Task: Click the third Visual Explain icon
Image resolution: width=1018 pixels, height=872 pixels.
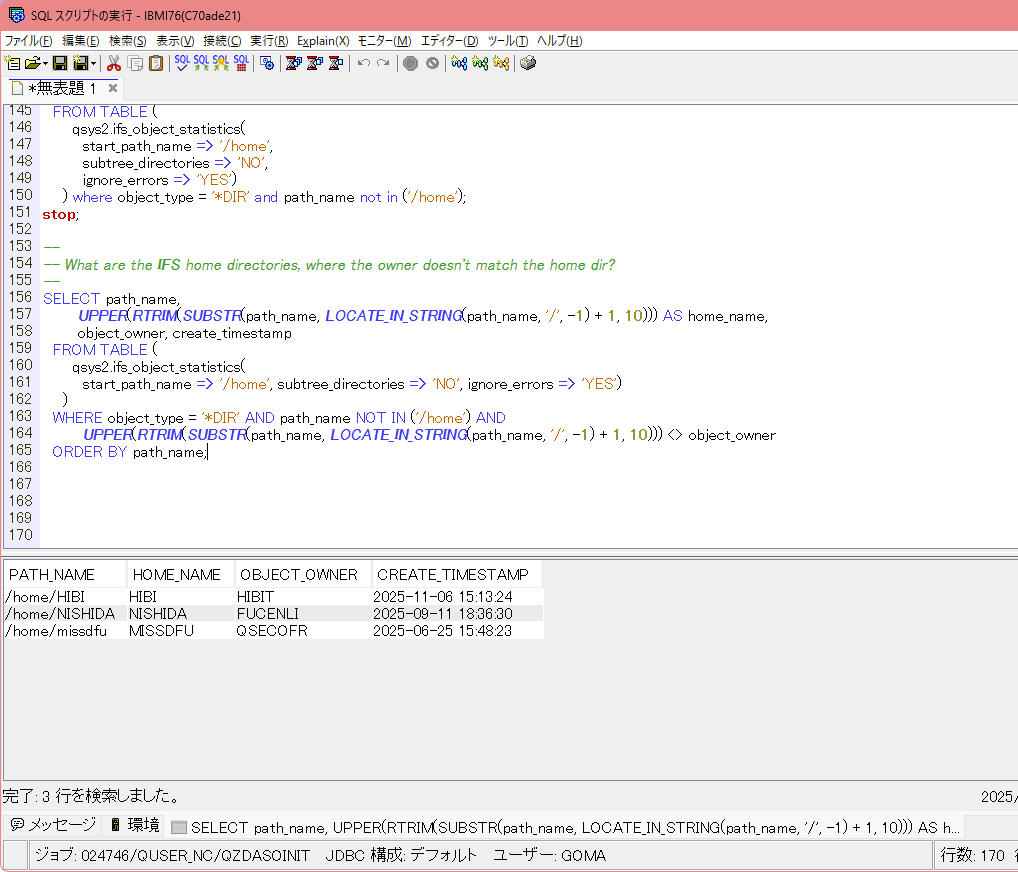Action: pos(501,63)
